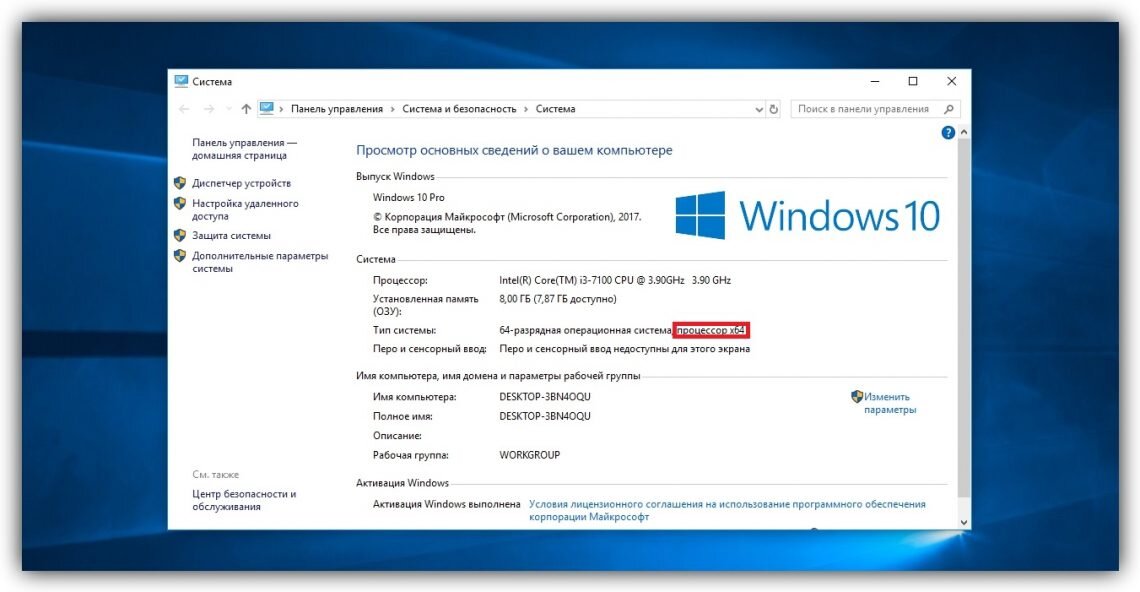Click the vertical scrollbar thumb
The image size is (1140, 592).
tap(964, 318)
